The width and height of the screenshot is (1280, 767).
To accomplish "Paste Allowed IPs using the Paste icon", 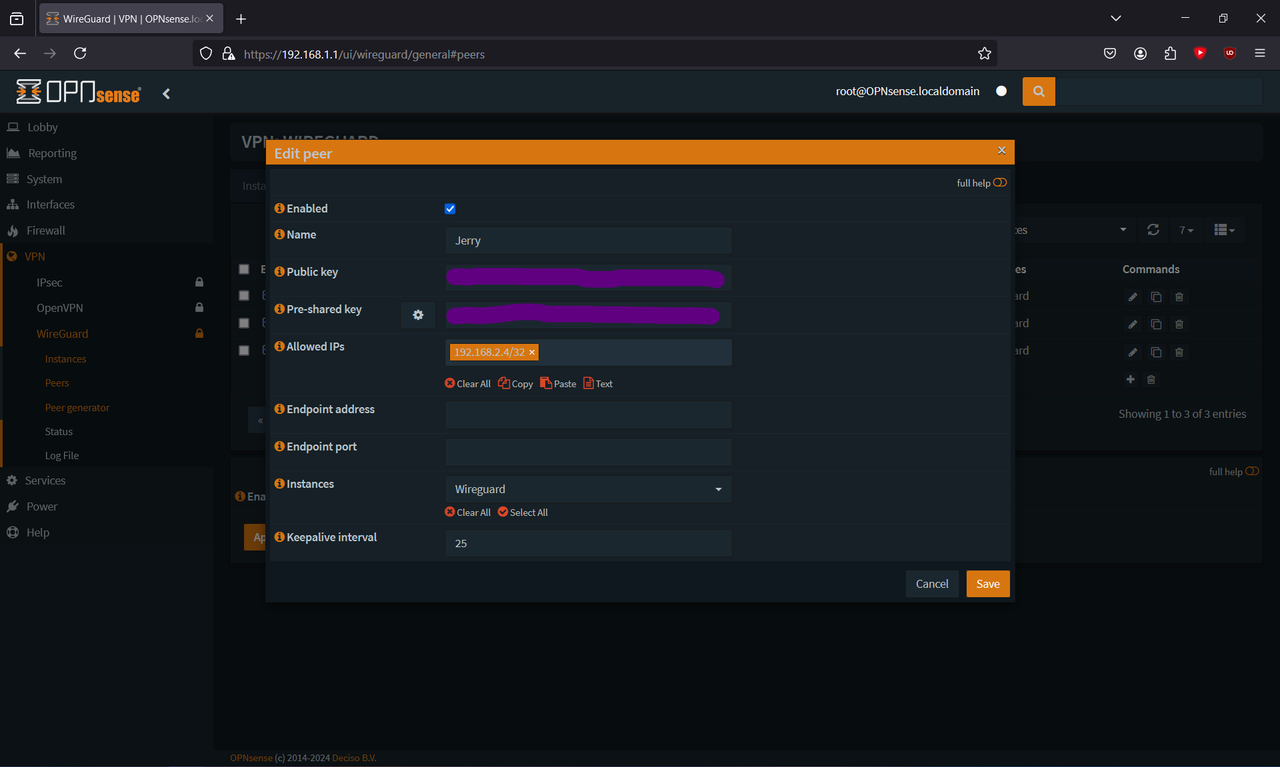I will point(558,383).
